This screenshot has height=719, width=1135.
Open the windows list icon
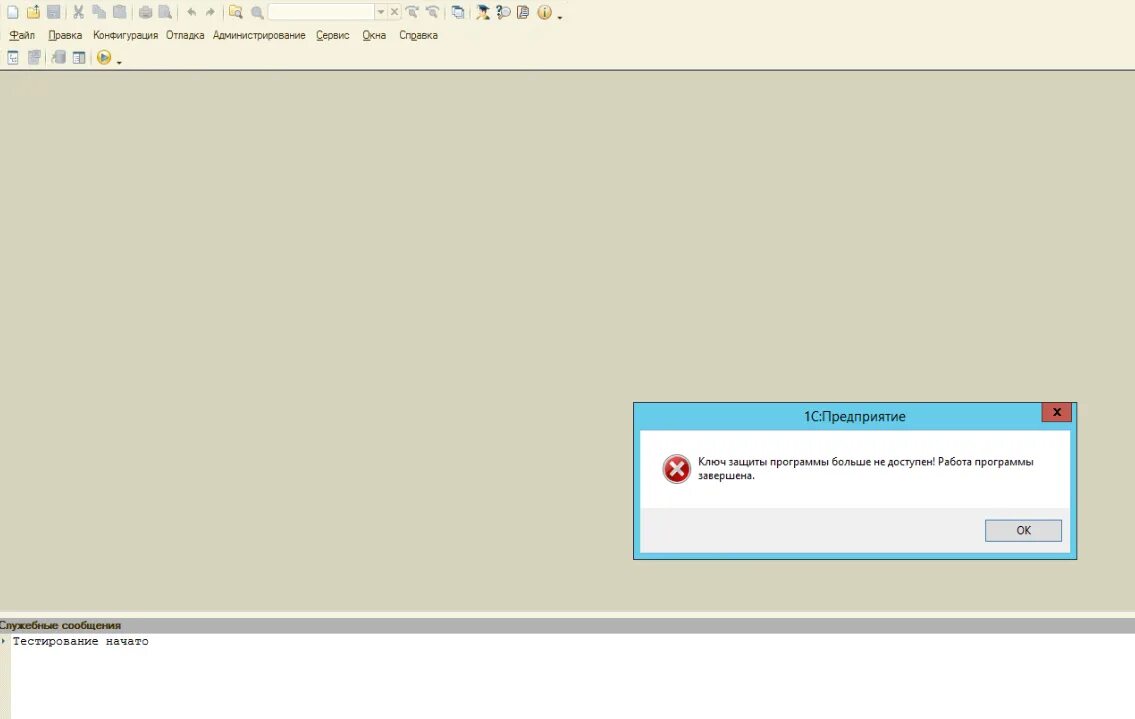click(457, 12)
